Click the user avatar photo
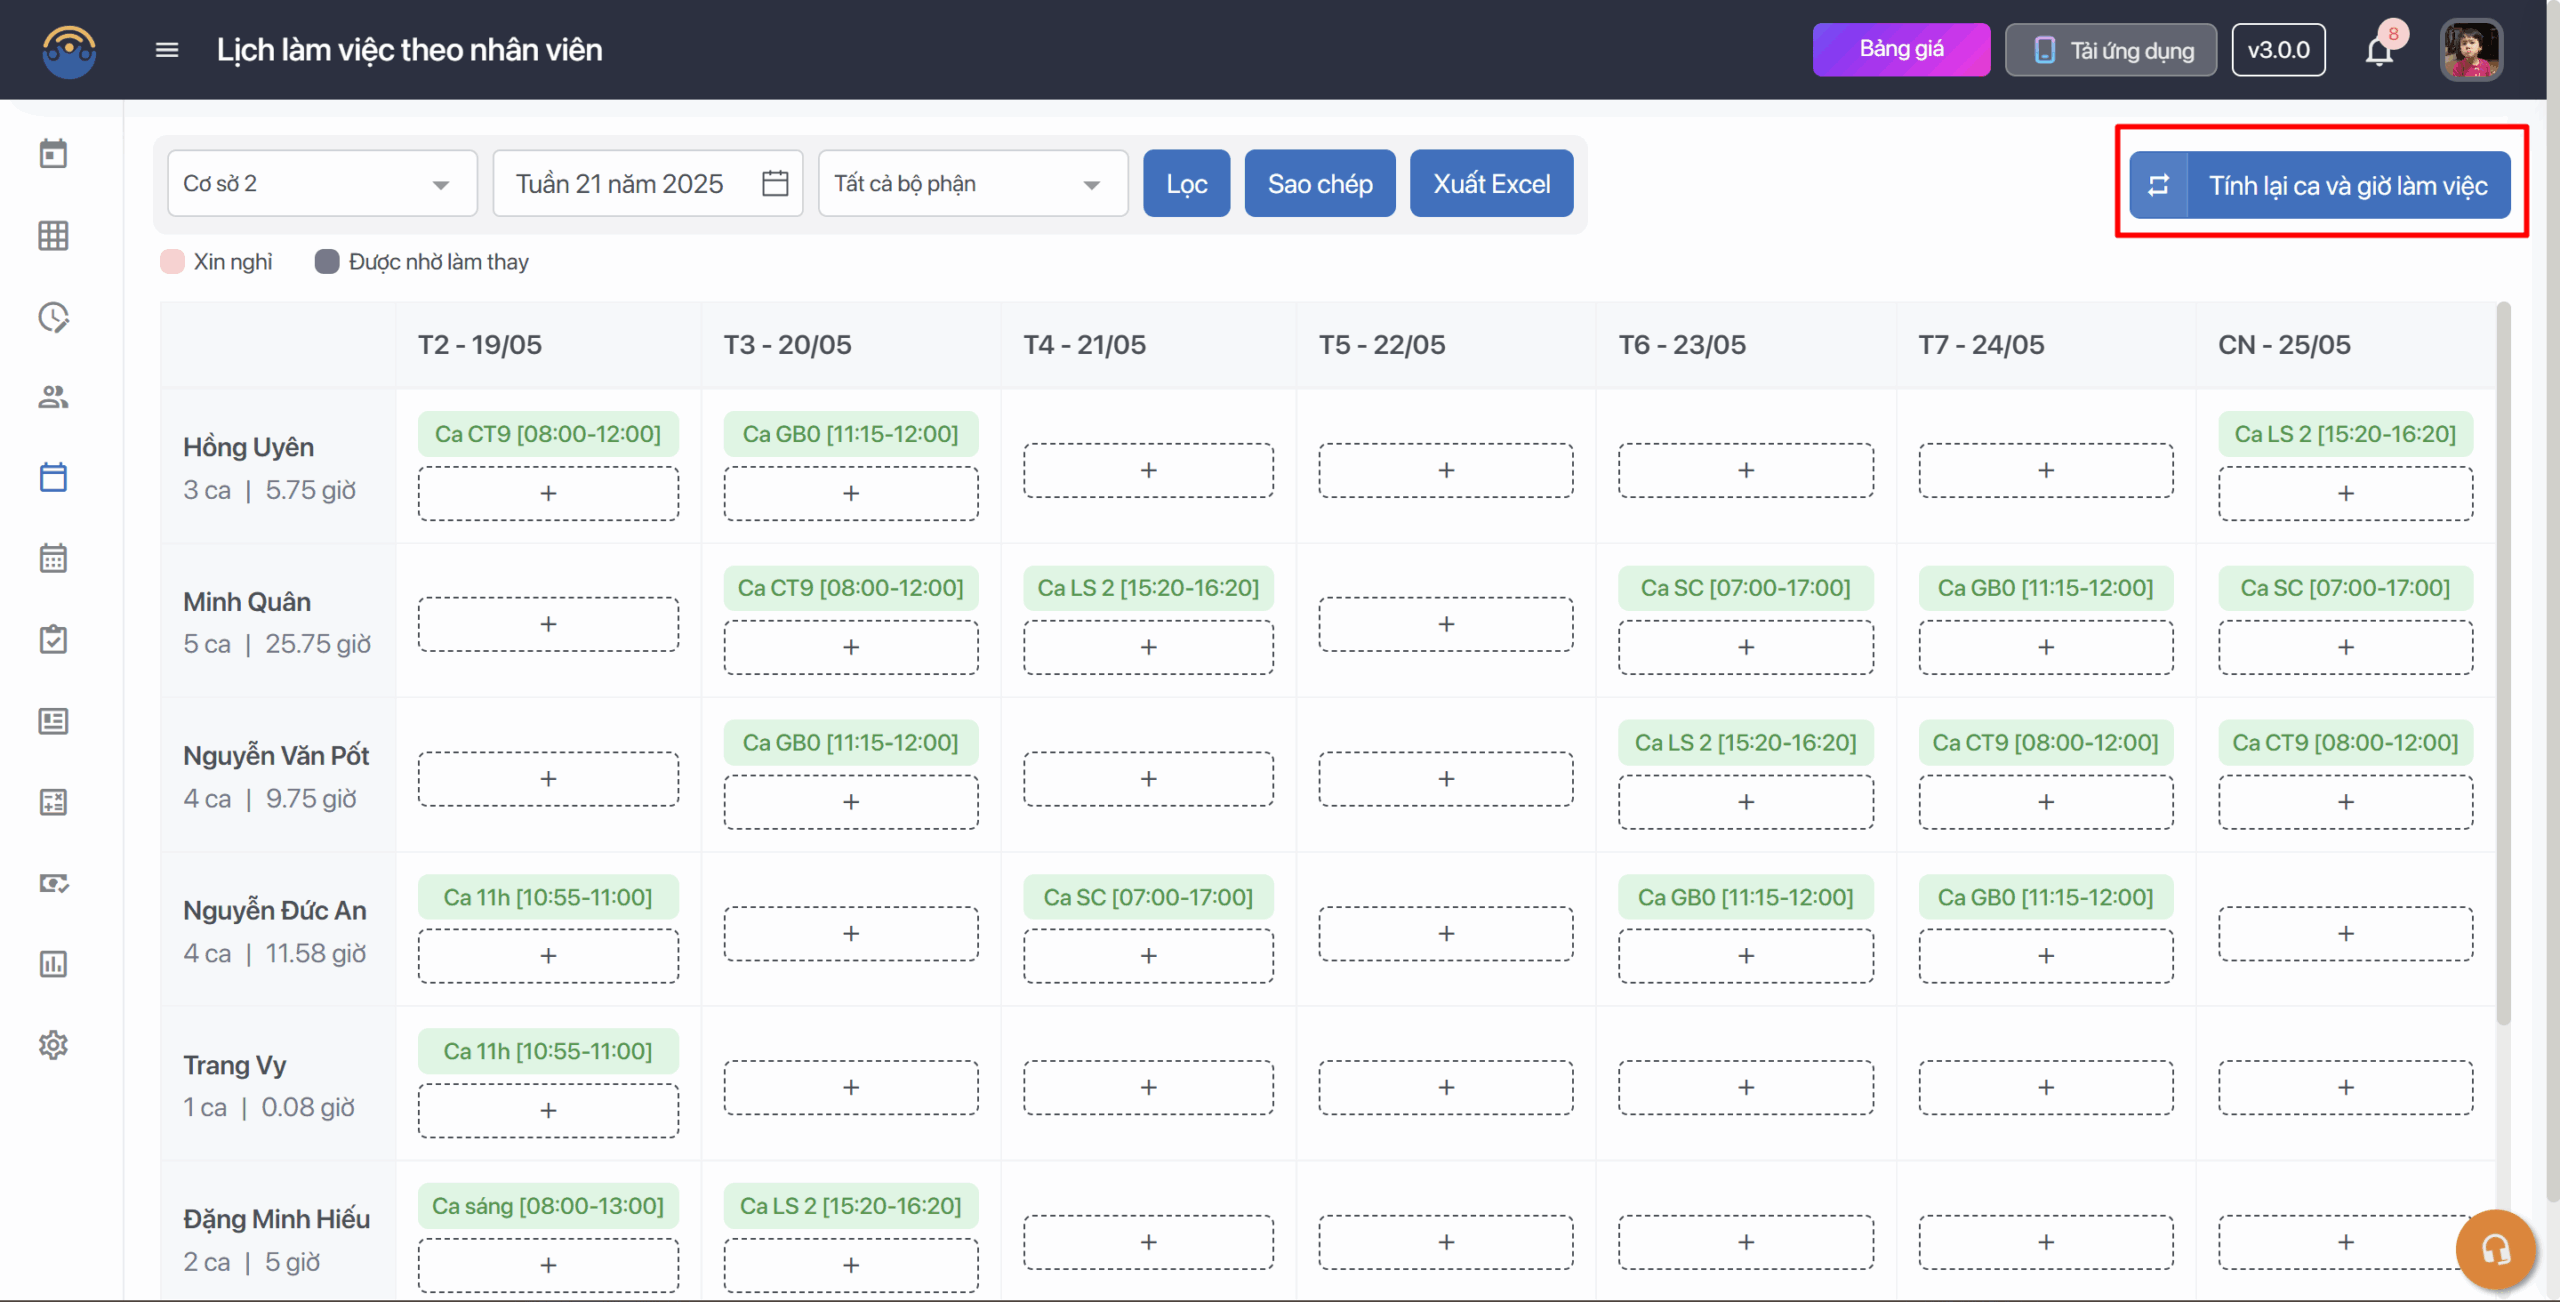The width and height of the screenshot is (2560, 1302). click(x=2471, y=50)
